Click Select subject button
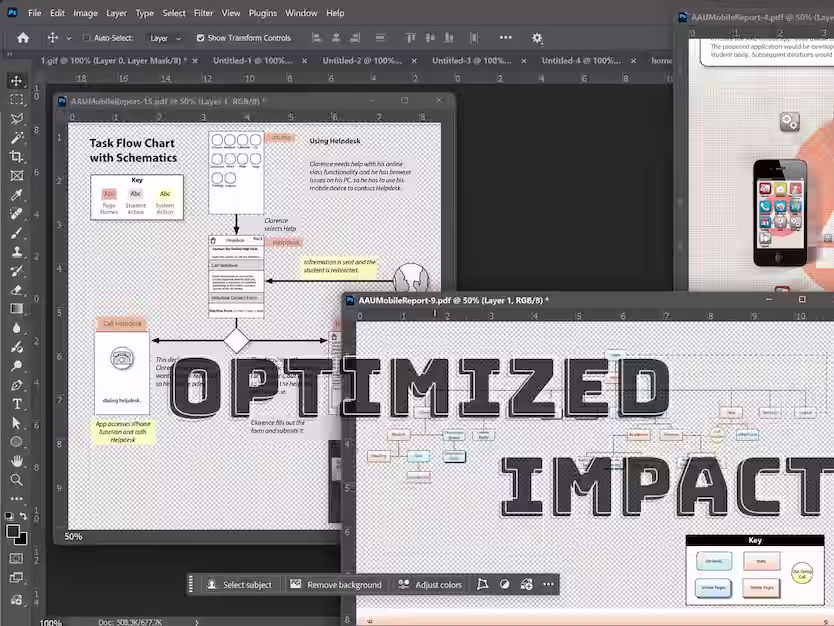Screen dimensions: 834x626 239,585
